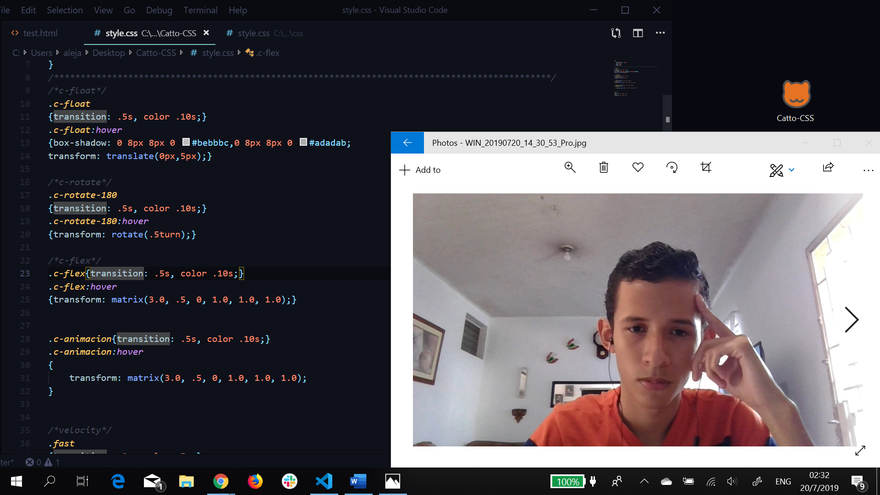
Task: Open the Photos more options ellipsis menu
Action: pyautogui.click(x=868, y=170)
